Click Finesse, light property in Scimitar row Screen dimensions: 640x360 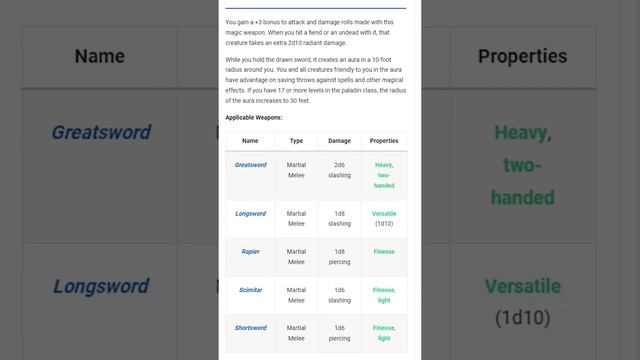(x=384, y=295)
